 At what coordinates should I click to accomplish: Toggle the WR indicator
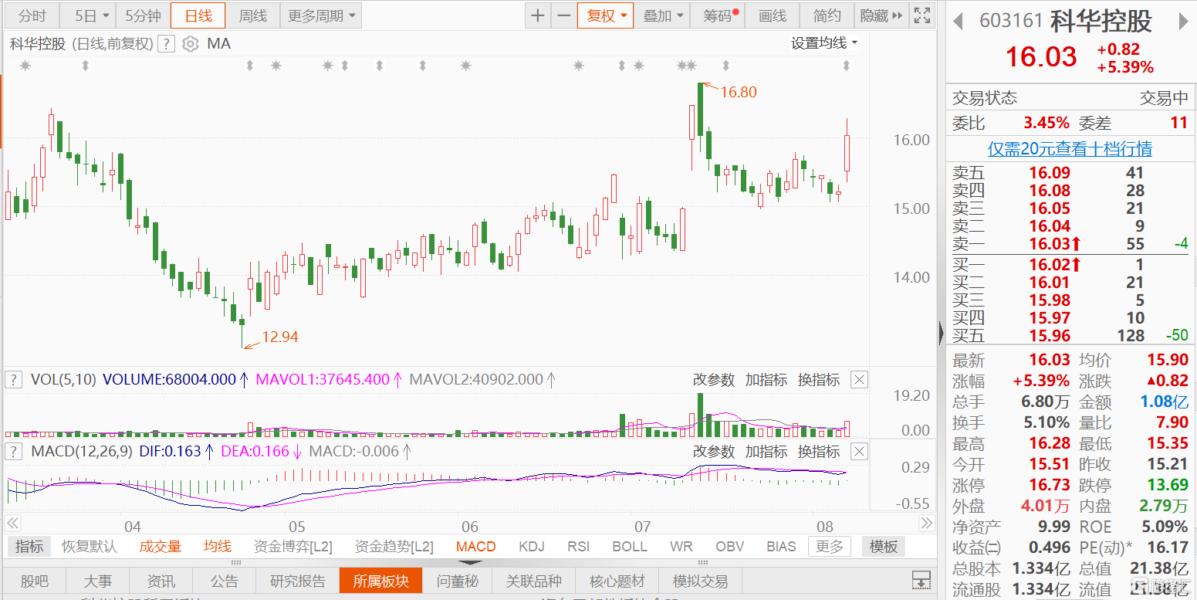click(681, 547)
